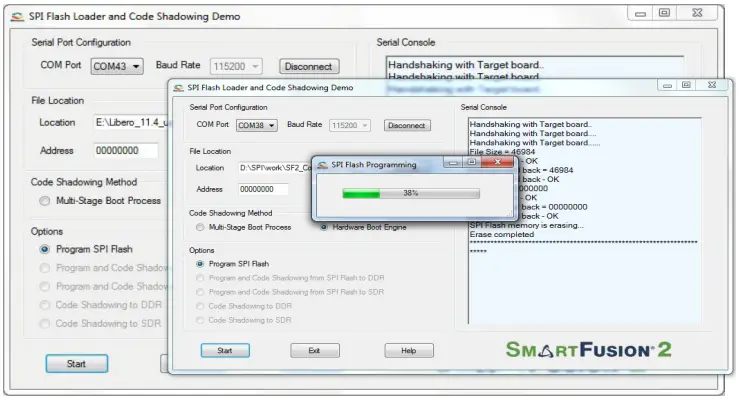The height and width of the screenshot is (398, 741).
Task: Click 'SPI Flash memory is erasing...' console line
Action: pos(526,225)
